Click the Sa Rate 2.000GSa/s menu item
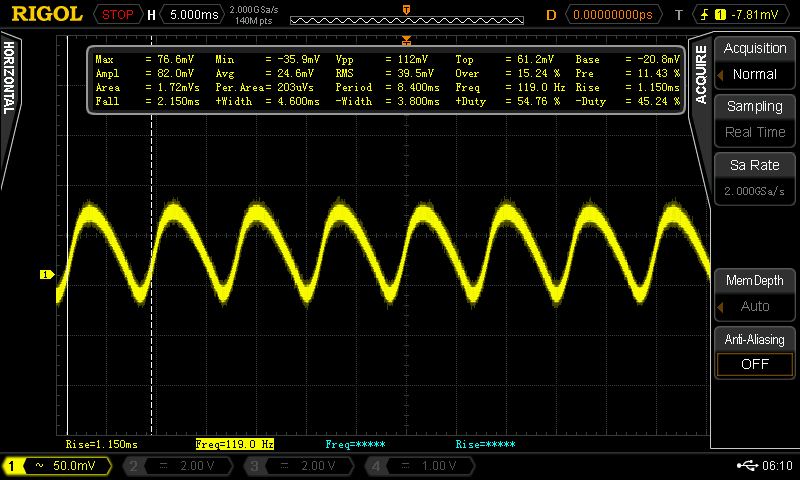800x480 pixels. [x=755, y=178]
